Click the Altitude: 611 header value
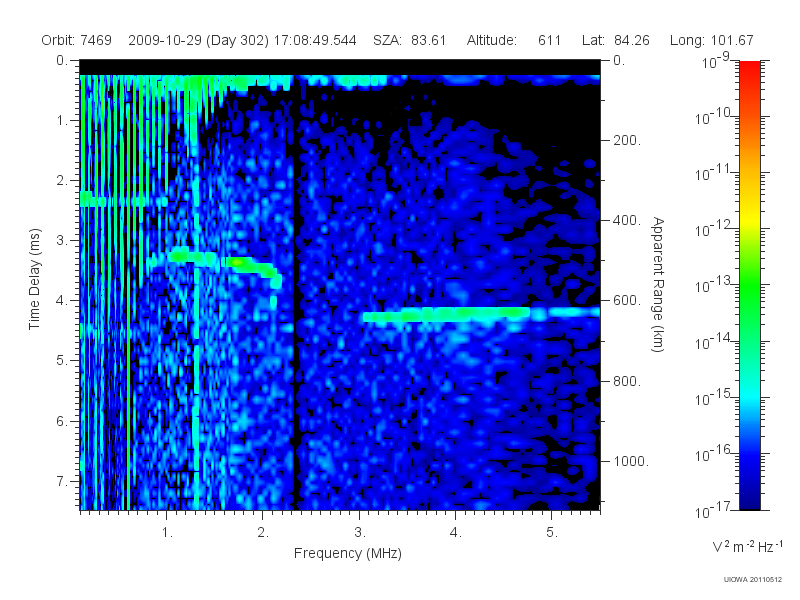 click(x=514, y=40)
